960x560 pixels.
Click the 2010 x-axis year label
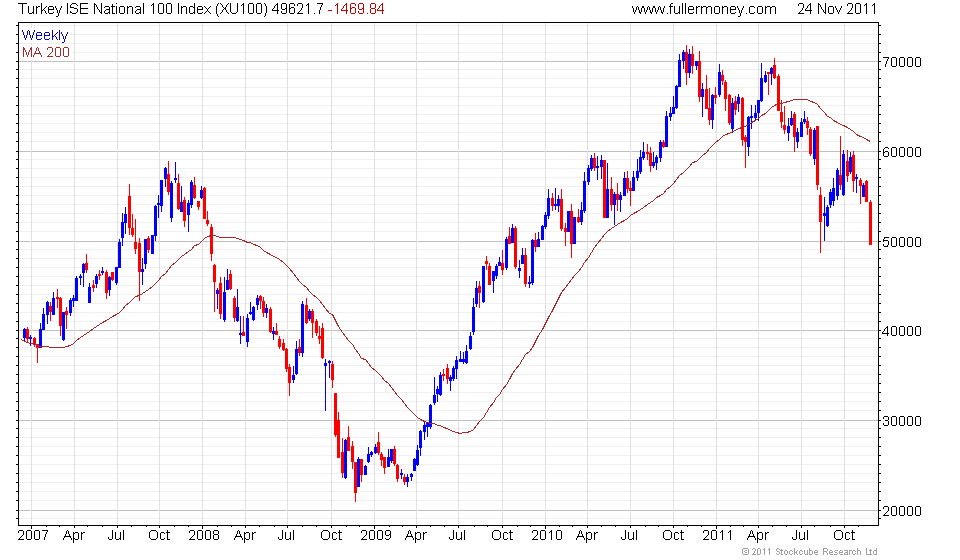point(547,536)
